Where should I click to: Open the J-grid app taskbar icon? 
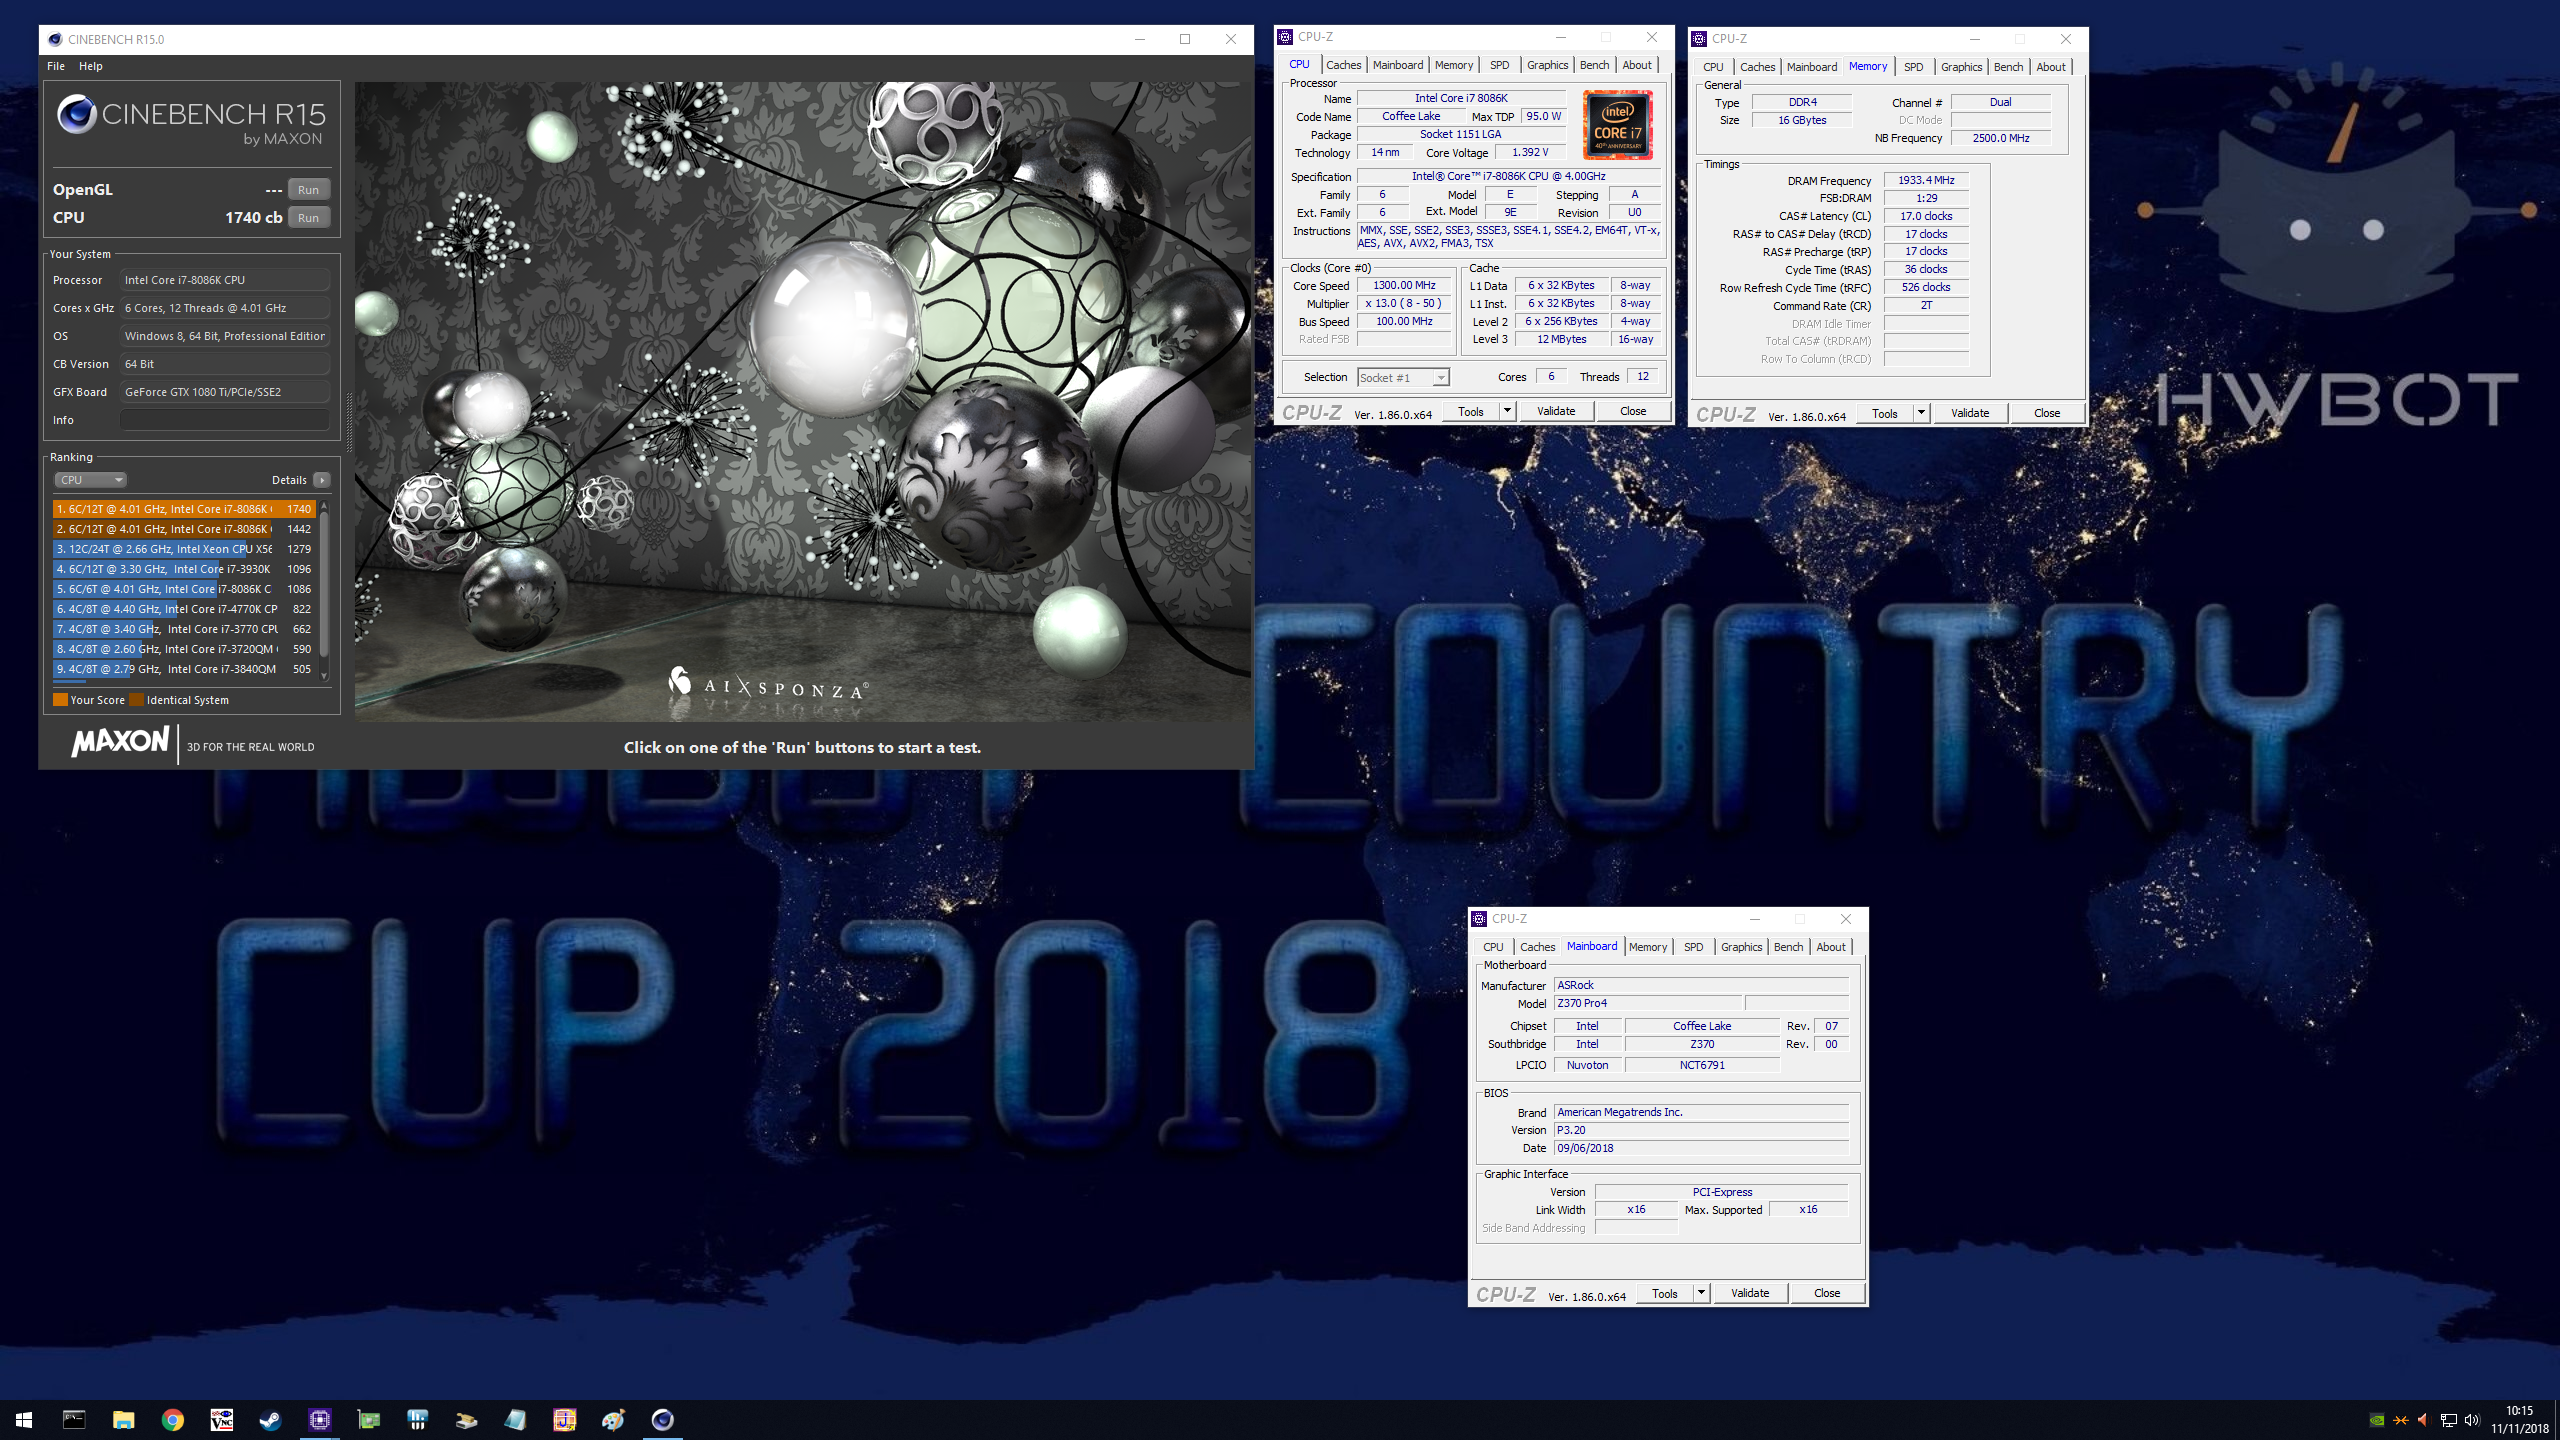(564, 1419)
